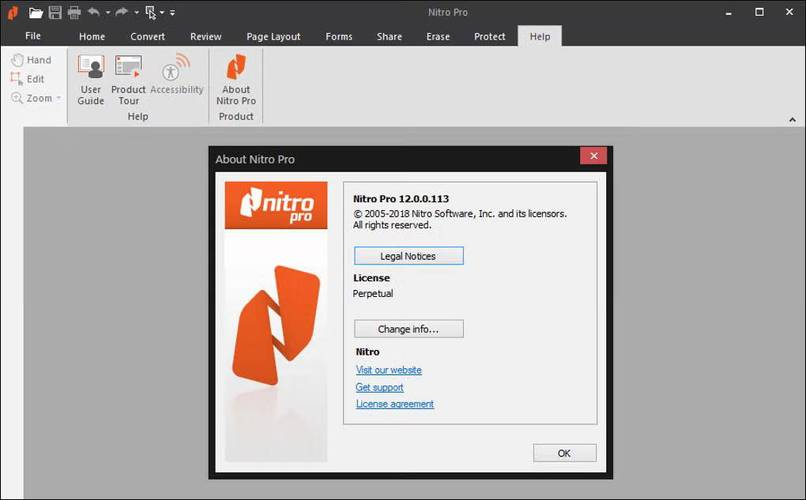This screenshot has height=500, width=806.
Task: Select the Hand tool
Action: [31, 60]
